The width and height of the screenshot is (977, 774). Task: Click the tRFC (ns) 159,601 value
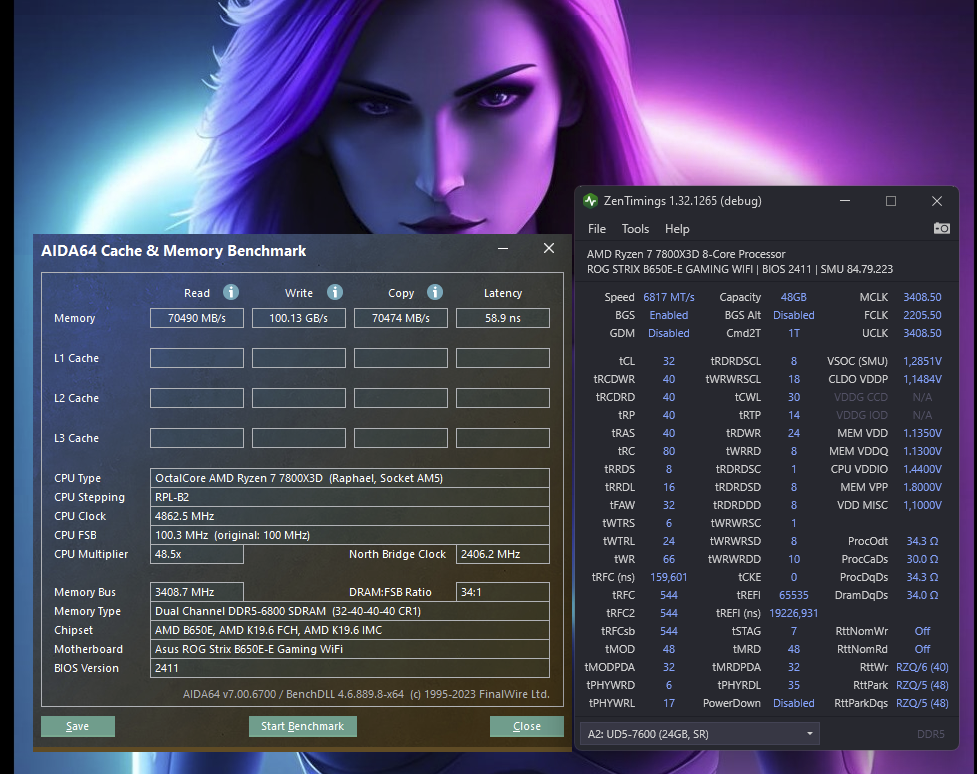coord(669,577)
